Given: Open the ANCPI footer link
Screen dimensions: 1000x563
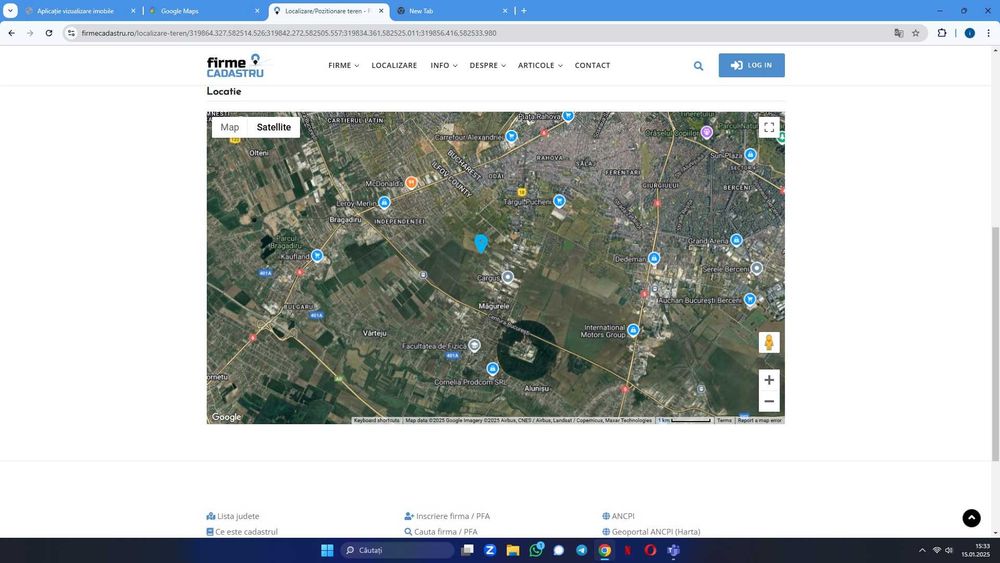Looking at the screenshot, I should tap(618, 516).
